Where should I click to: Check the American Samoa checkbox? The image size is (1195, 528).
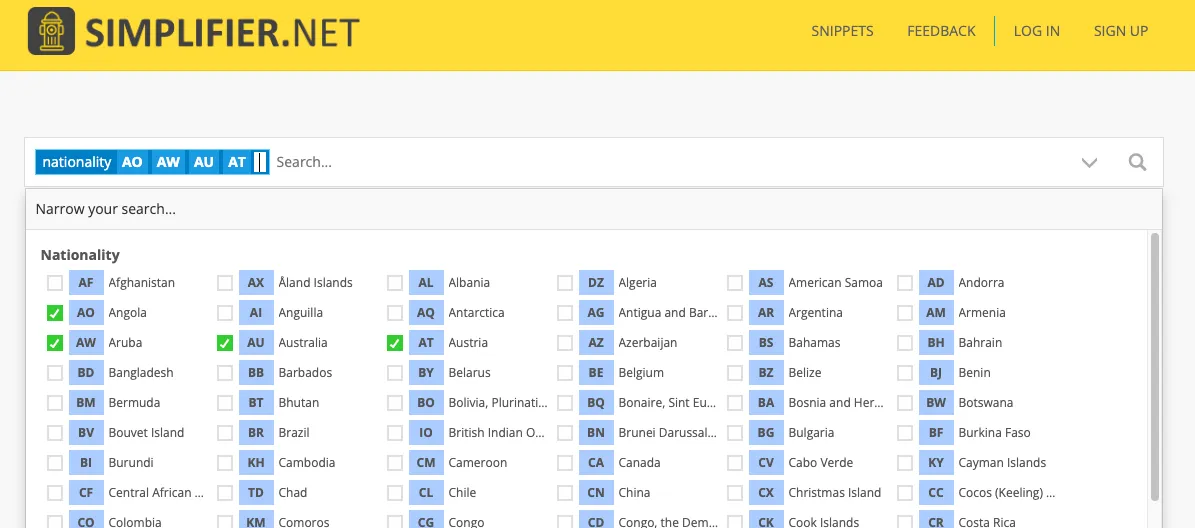point(735,283)
